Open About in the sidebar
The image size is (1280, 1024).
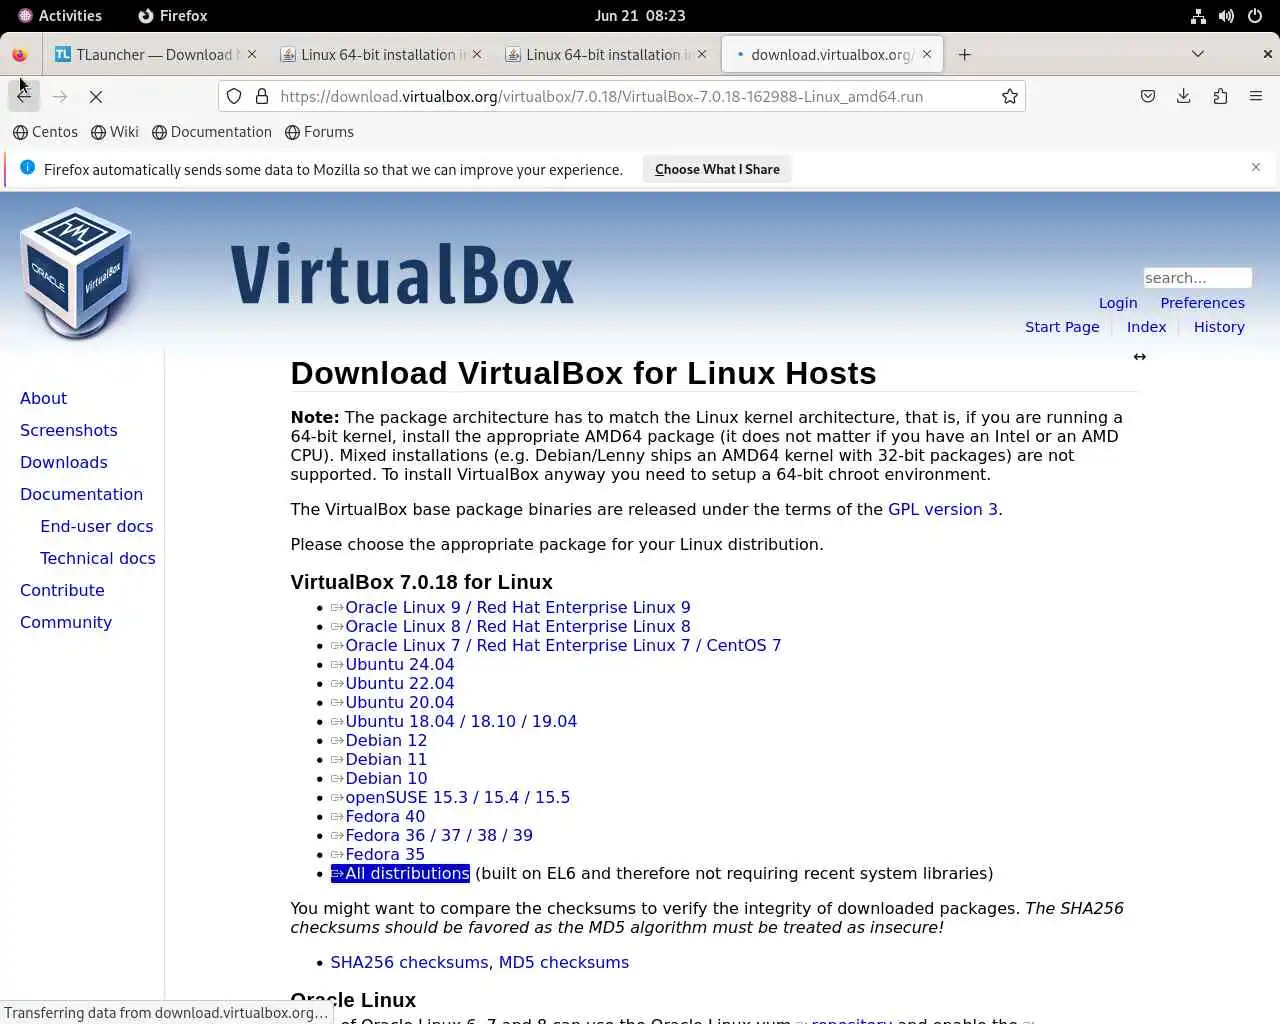point(43,398)
